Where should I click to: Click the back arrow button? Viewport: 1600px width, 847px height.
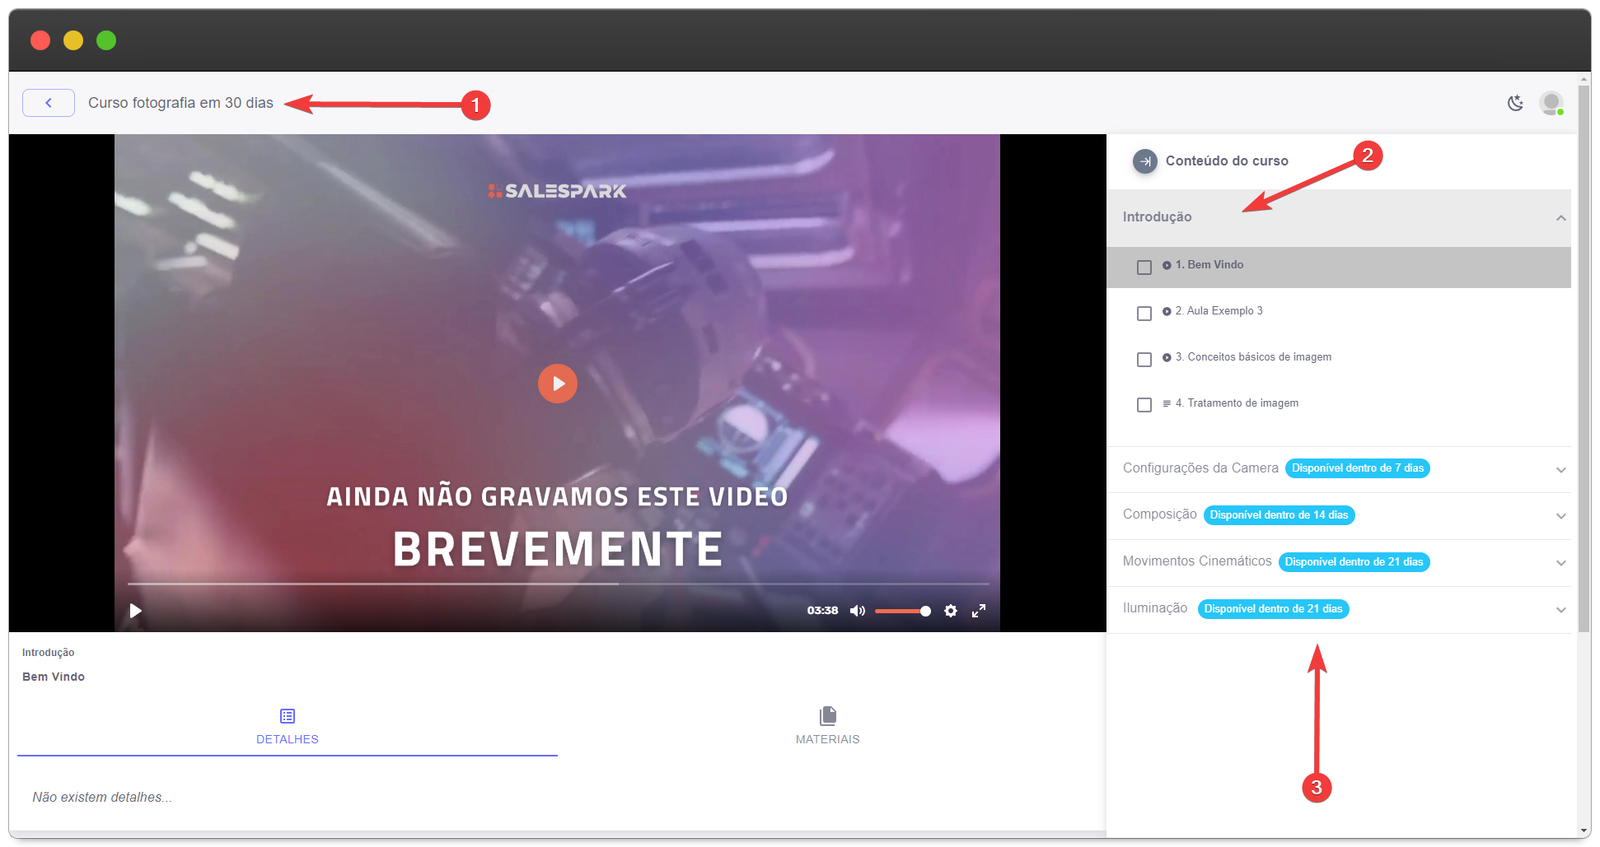(x=48, y=103)
